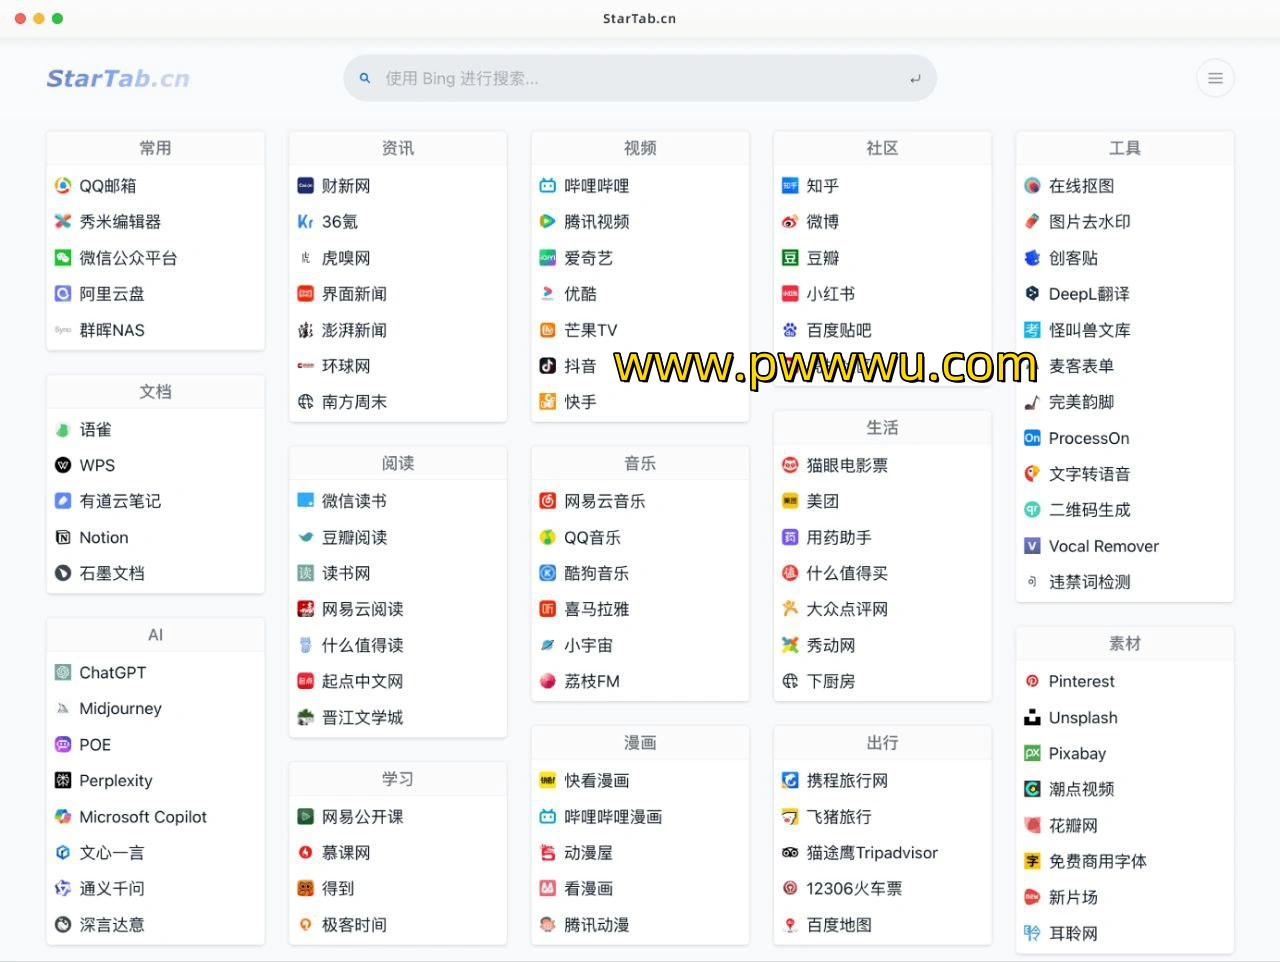Click the Unsplash icon
Image resolution: width=1280 pixels, height=962 pixels.
click(1033, 717)
